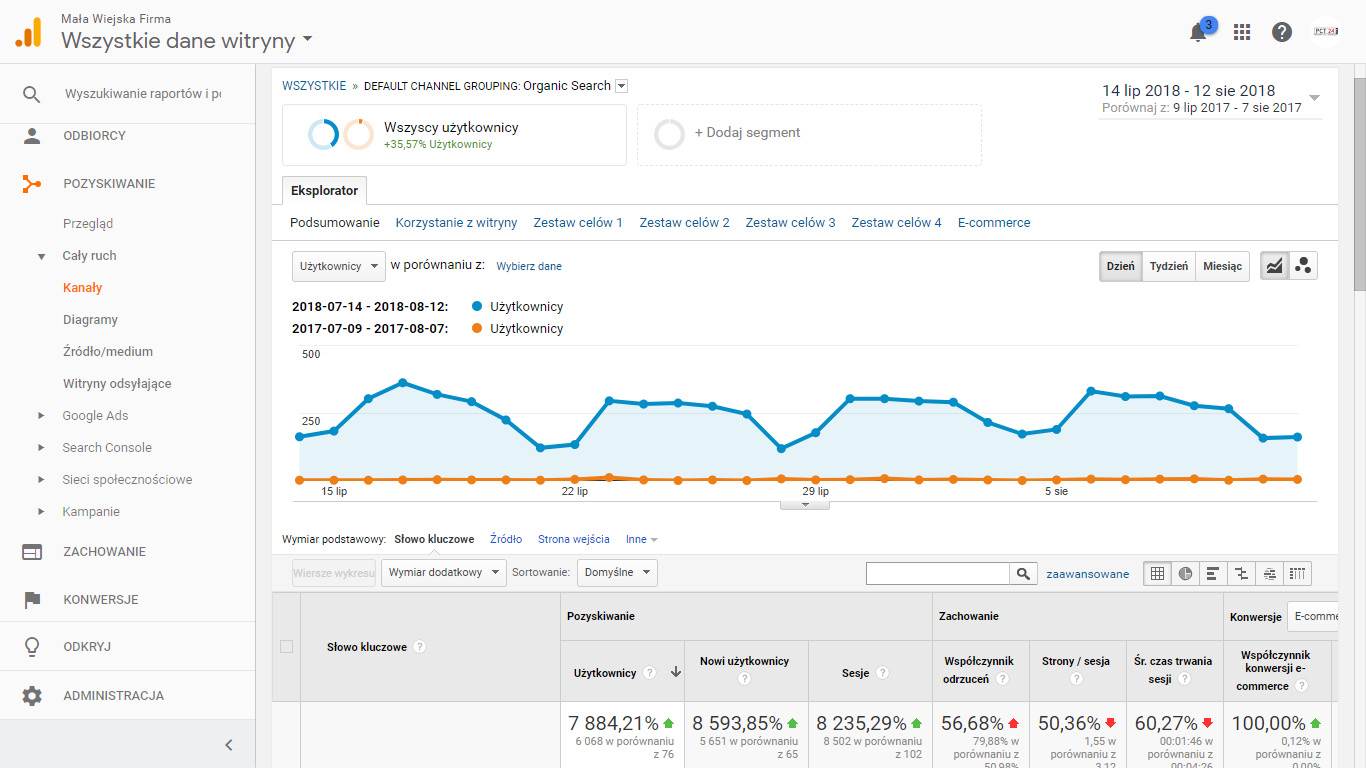Open the Google apps grid icon
This screenshot has height=768, width=1366.
(1242, 32)
